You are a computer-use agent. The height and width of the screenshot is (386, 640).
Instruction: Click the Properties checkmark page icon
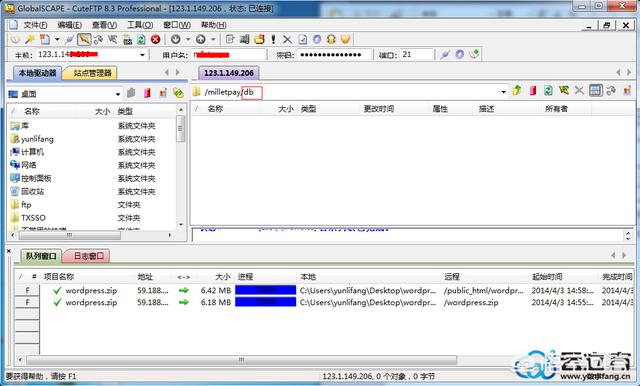302,40
